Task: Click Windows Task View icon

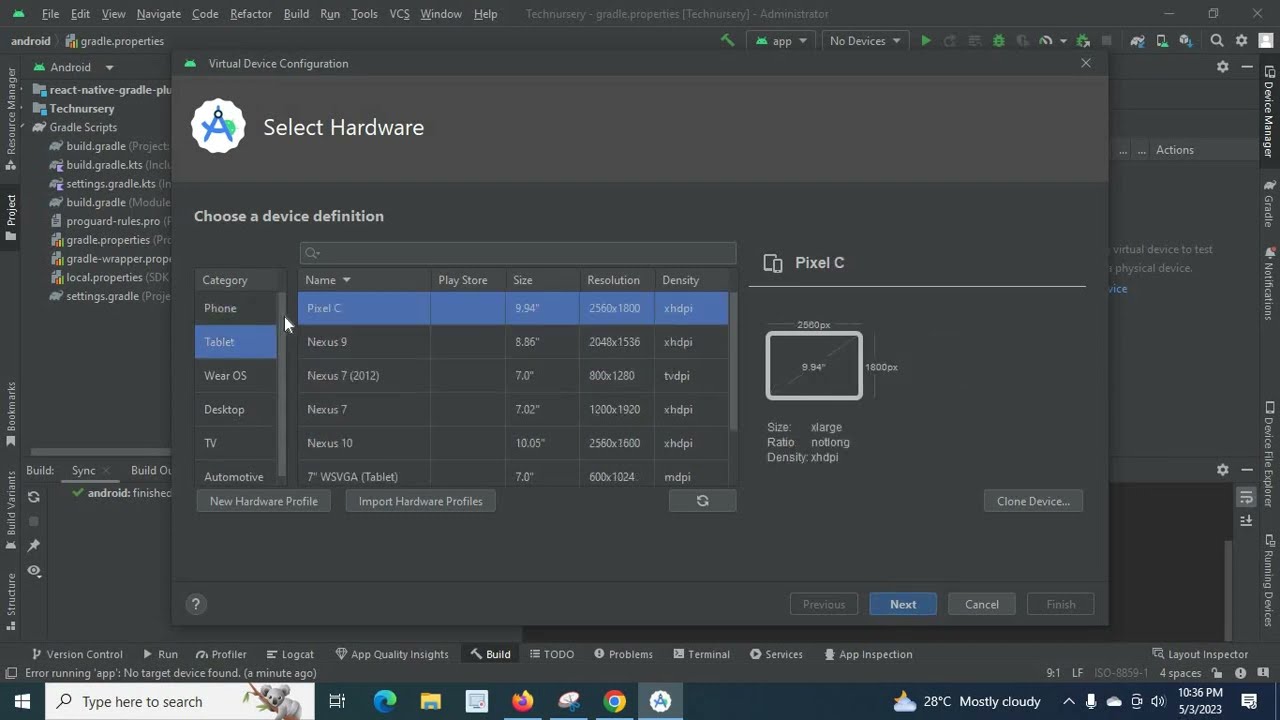Action: [337, 701]
